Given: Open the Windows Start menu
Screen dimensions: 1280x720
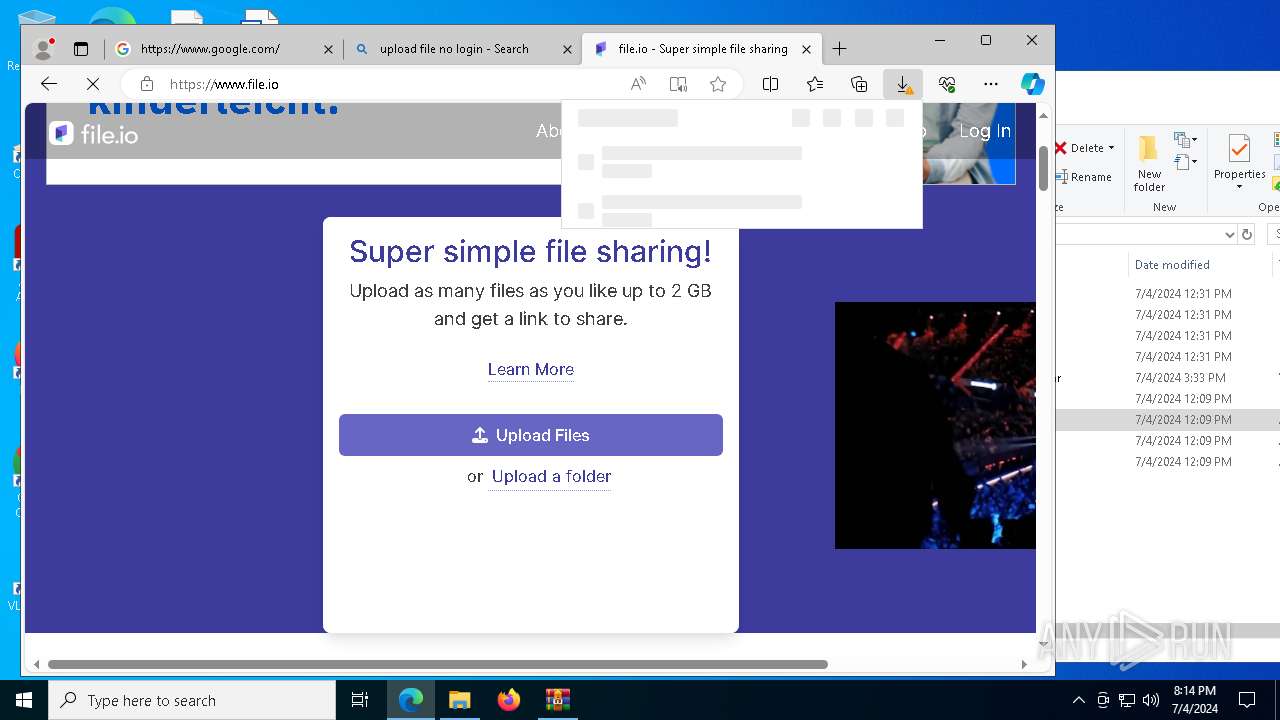Looking at the screenshot, I should coord(24,700).
